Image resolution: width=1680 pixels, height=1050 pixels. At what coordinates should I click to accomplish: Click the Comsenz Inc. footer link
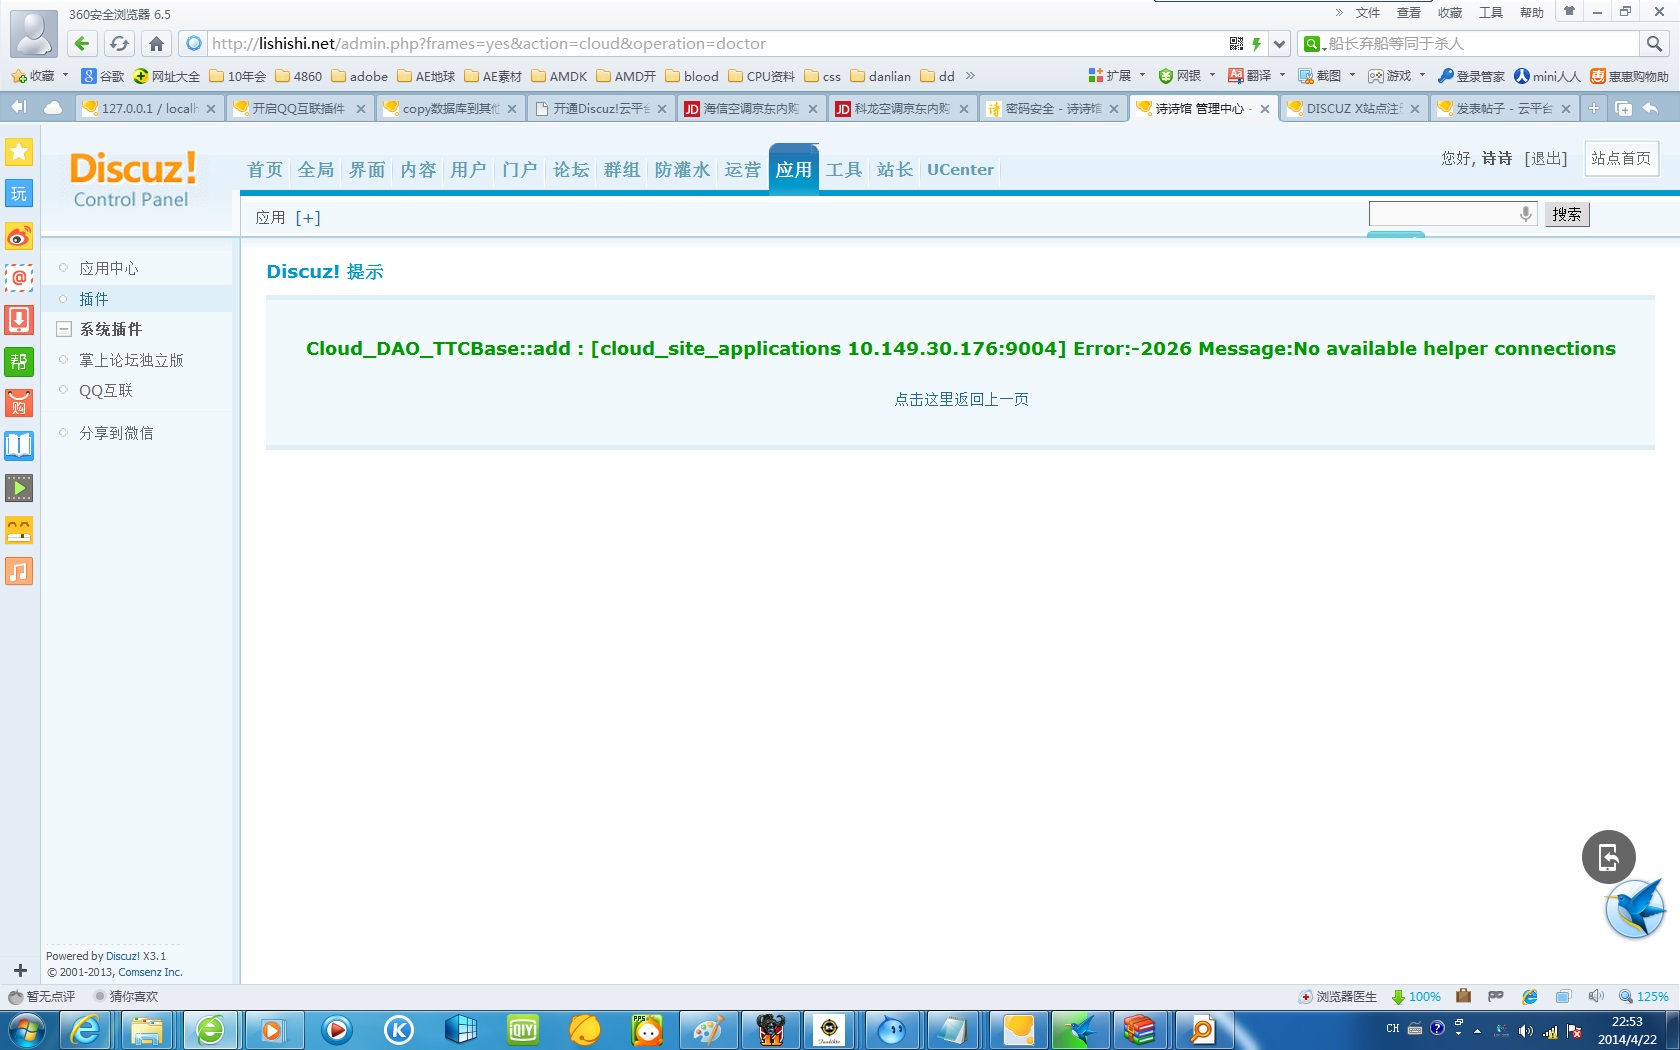click(x=150, y=972)
